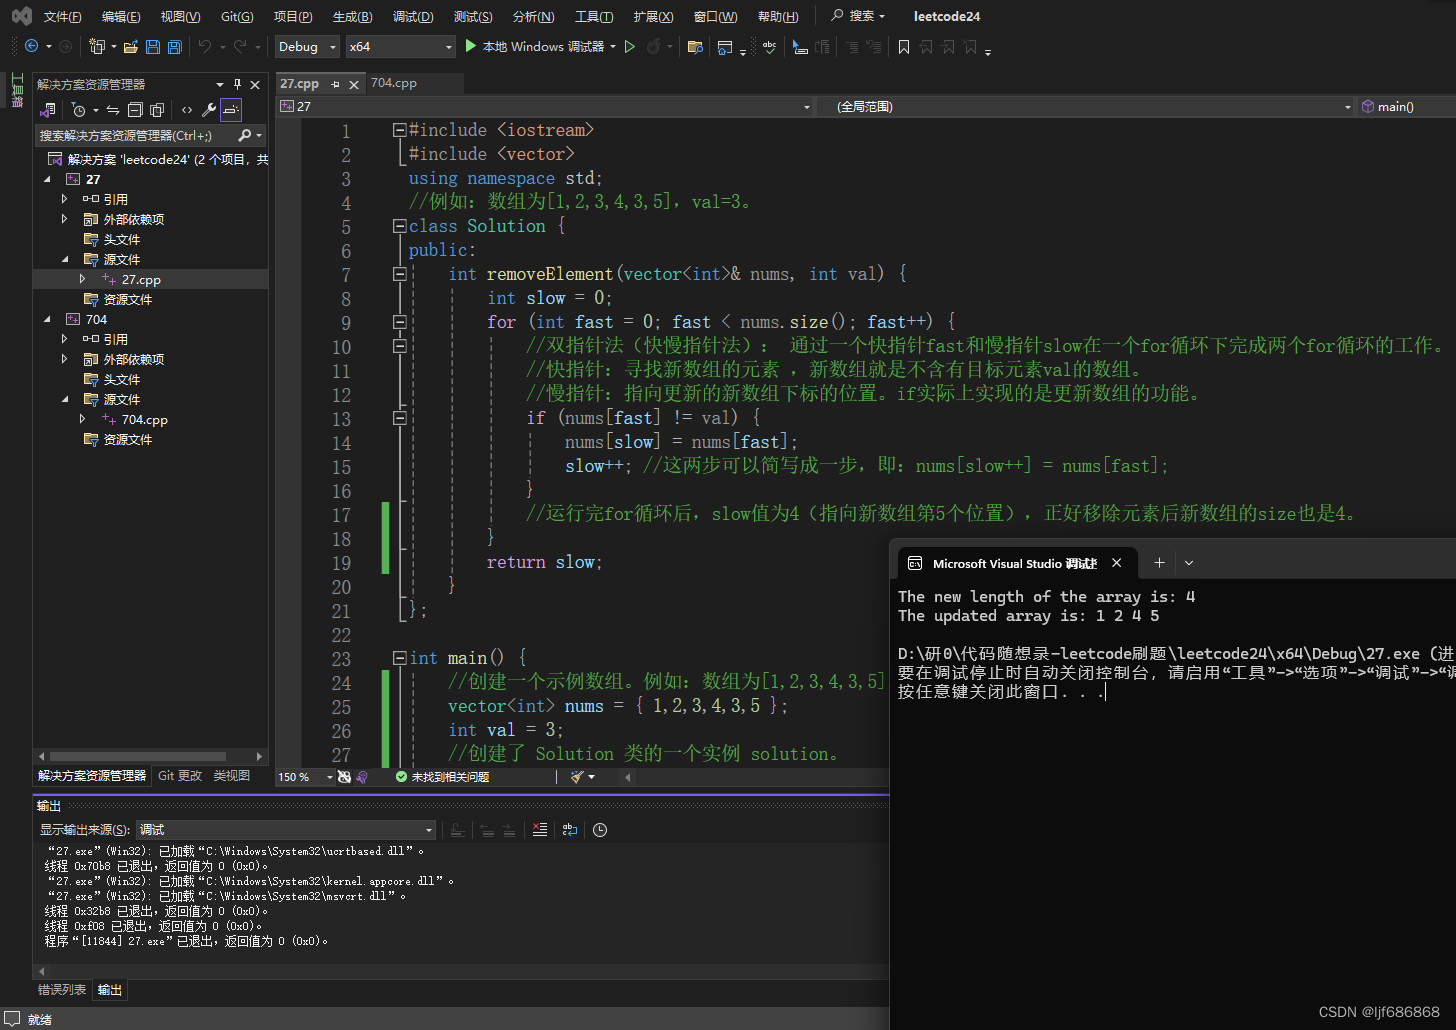Click the Save All icon in toolbar
The width and height of the screenshot is (1456, 1030).
(x=173, y=47)
